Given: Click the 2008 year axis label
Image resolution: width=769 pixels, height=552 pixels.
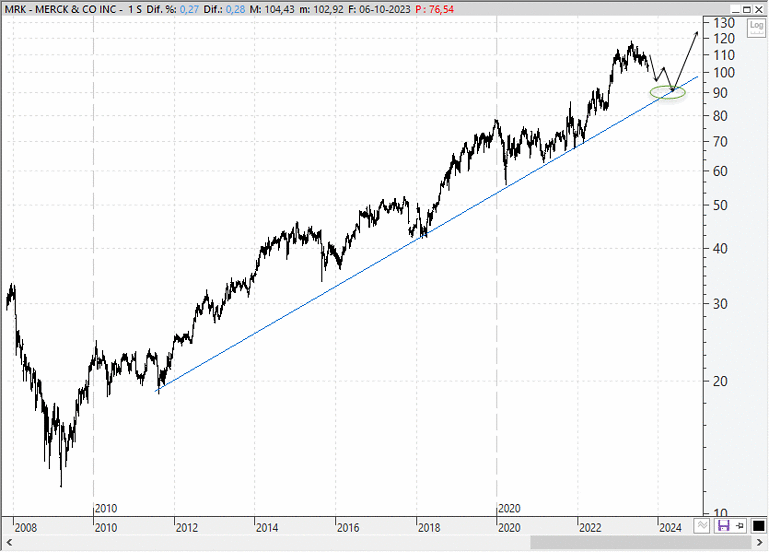Looking at the screenshot, I should (x=26, y=528).
